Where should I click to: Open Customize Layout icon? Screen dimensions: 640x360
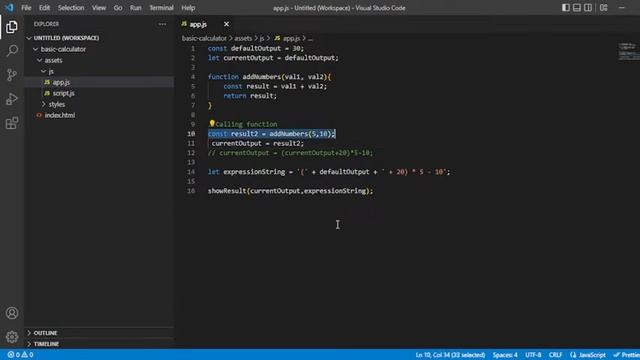[x=604, y=7]
